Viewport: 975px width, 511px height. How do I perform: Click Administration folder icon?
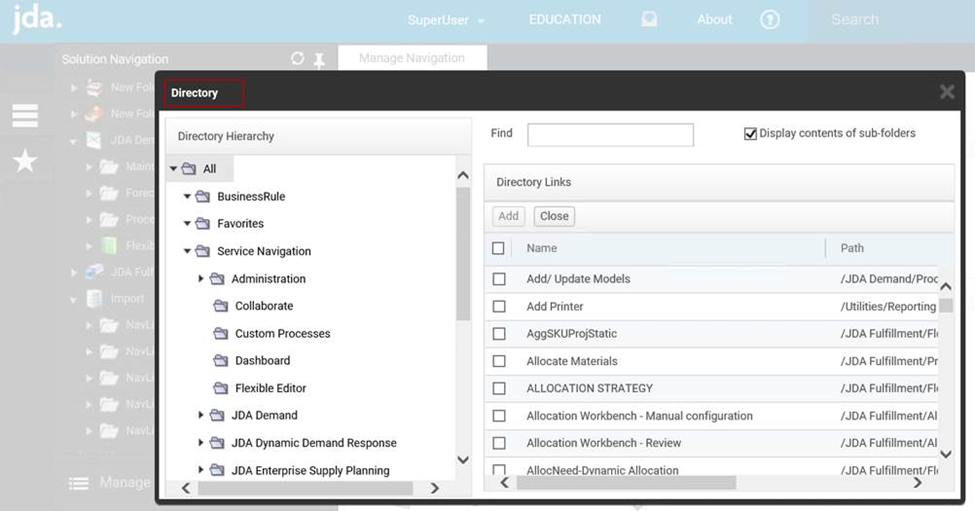pyautogui.click(x=217, y=279)
